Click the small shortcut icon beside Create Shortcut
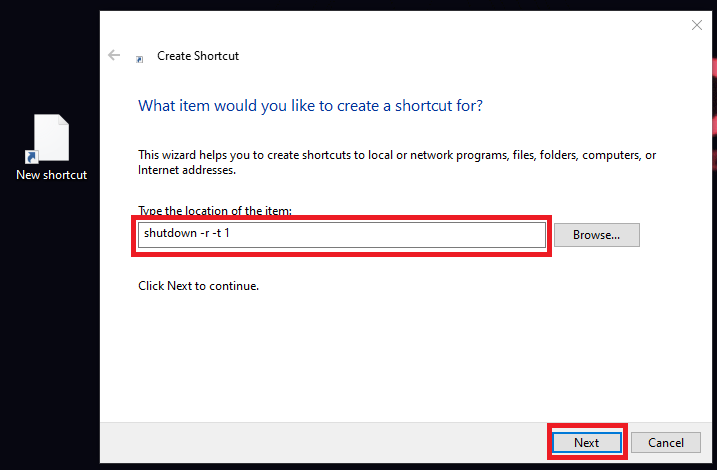Image resolution: width=717 pixels, height=470 pixels. pos(139,59)
